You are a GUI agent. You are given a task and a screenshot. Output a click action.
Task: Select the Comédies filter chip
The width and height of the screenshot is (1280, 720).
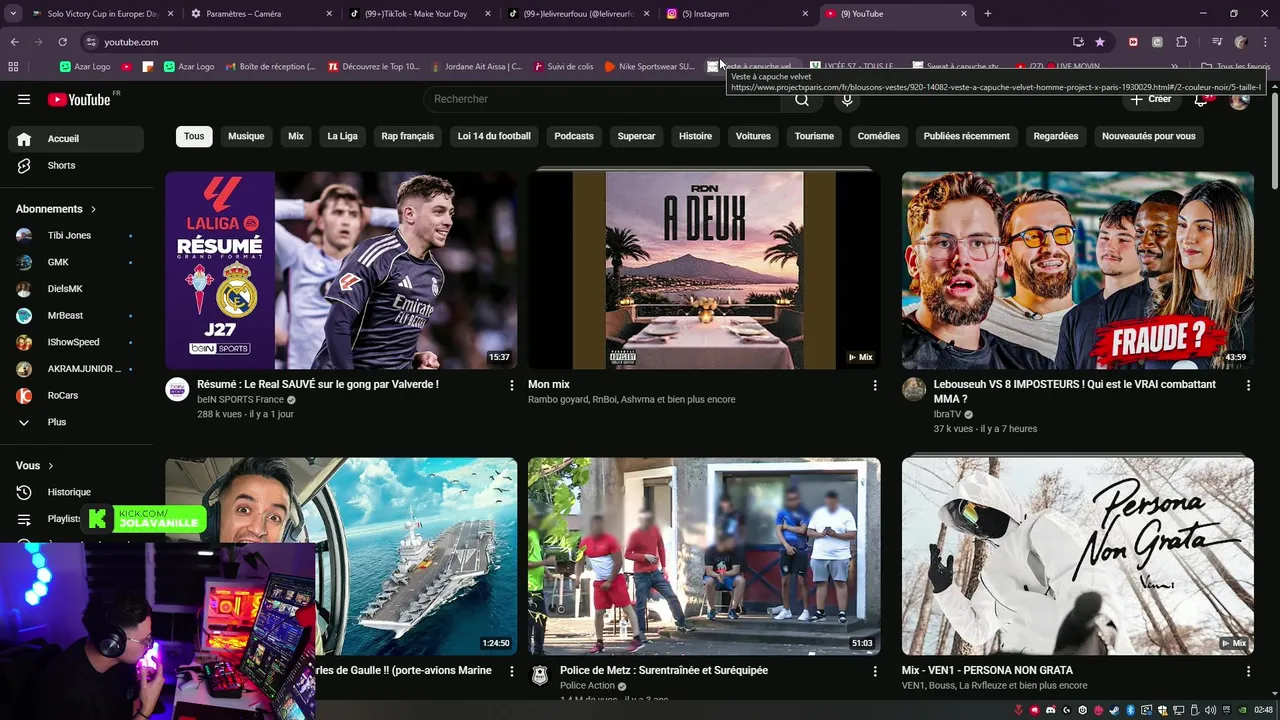pyautogui.click(x=879, y=136)
